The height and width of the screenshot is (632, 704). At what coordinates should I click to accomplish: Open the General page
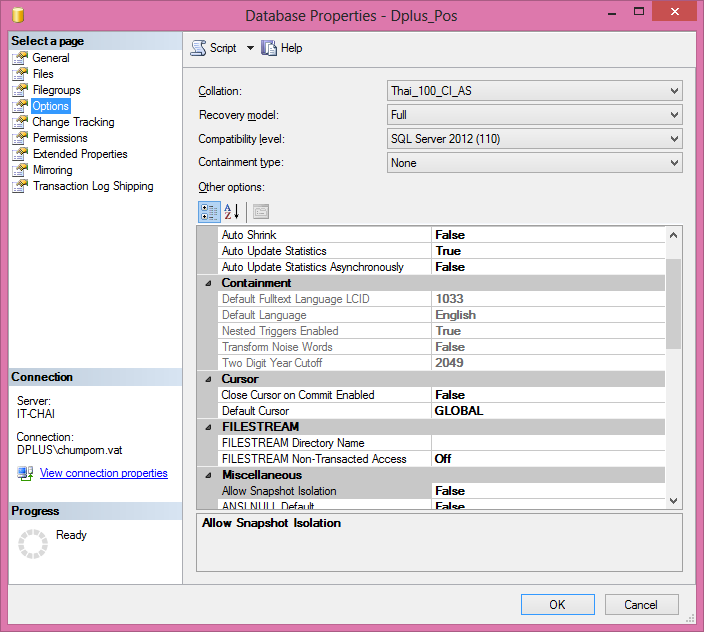pos(51,58)
